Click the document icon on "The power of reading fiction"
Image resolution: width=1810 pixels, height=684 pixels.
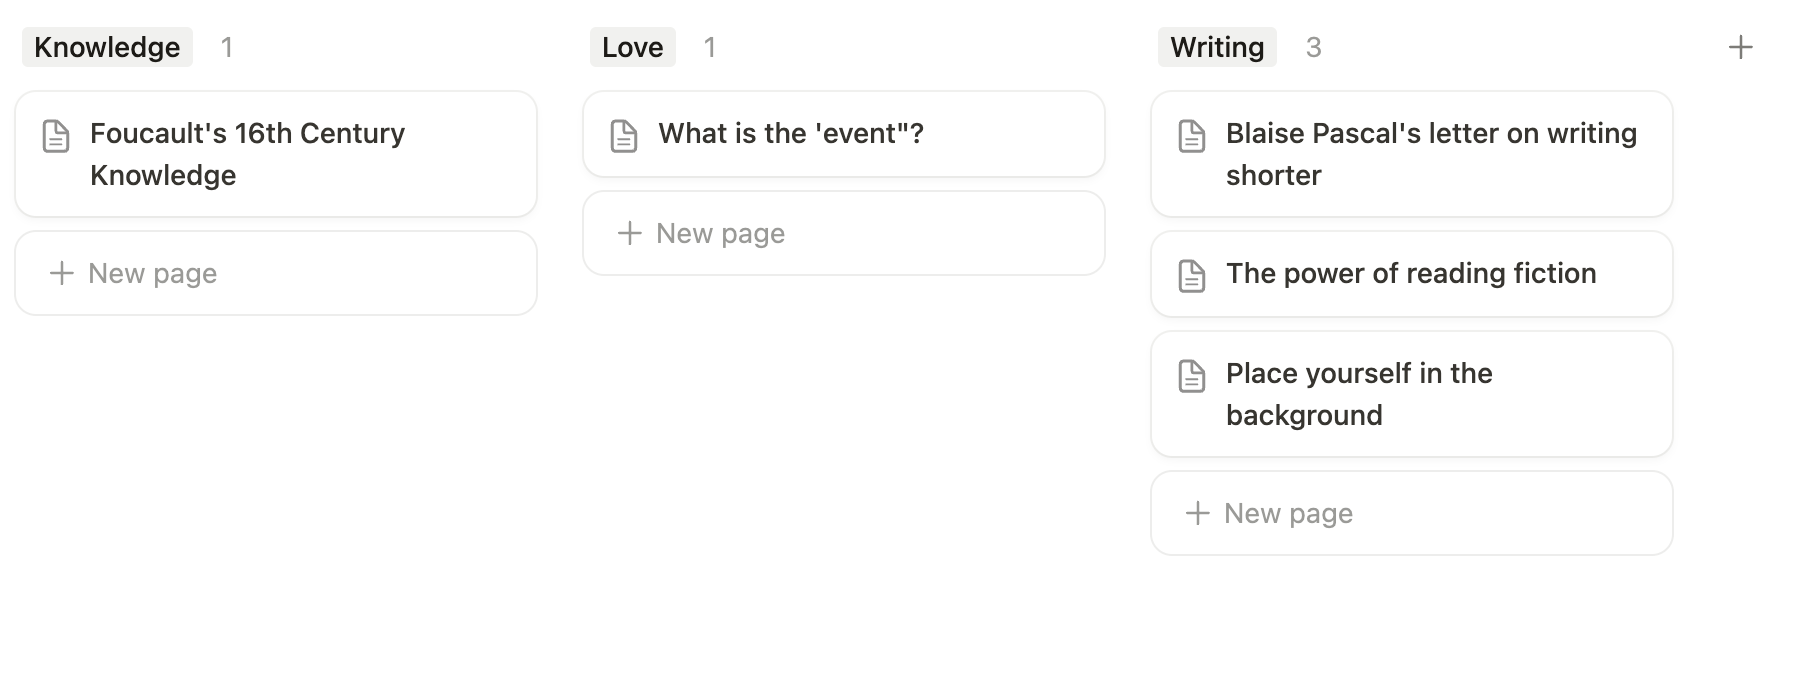(1191, 275)
